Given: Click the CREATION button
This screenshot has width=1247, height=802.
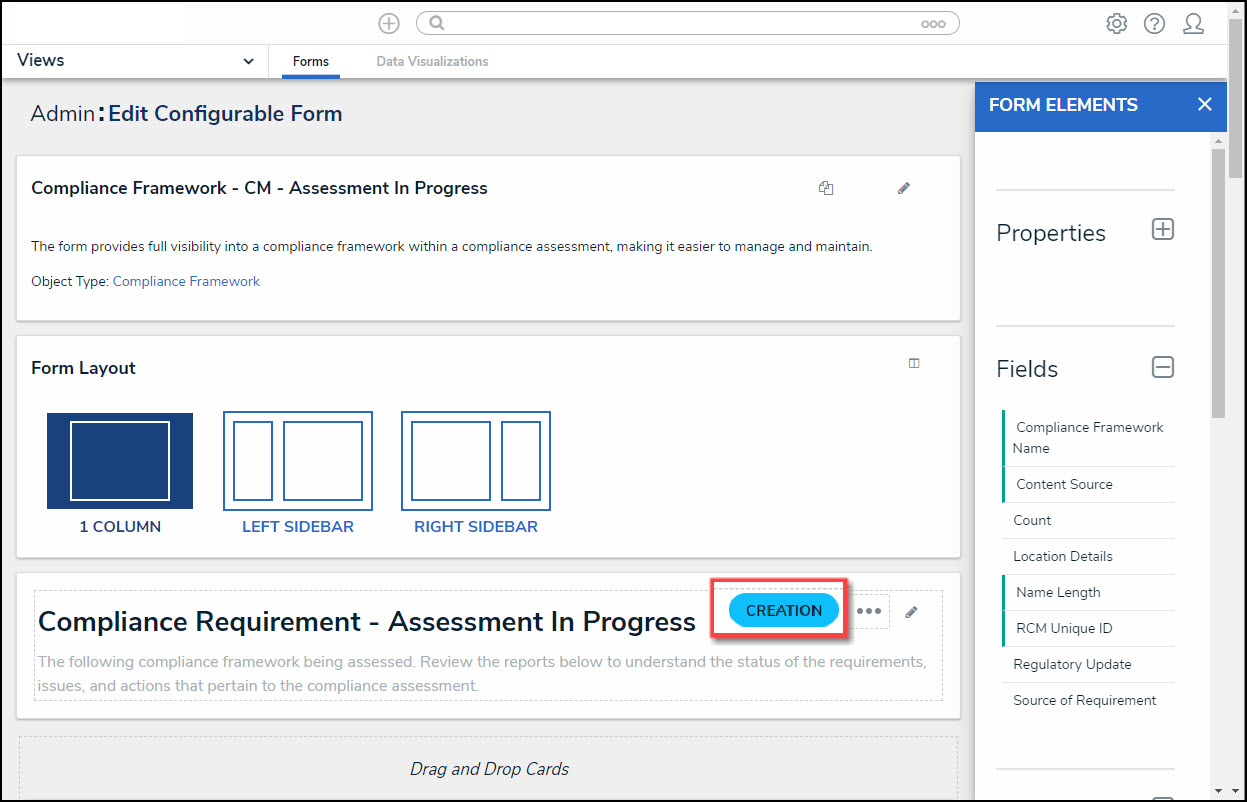Looking at the screenshot, I should pos(783,610).
